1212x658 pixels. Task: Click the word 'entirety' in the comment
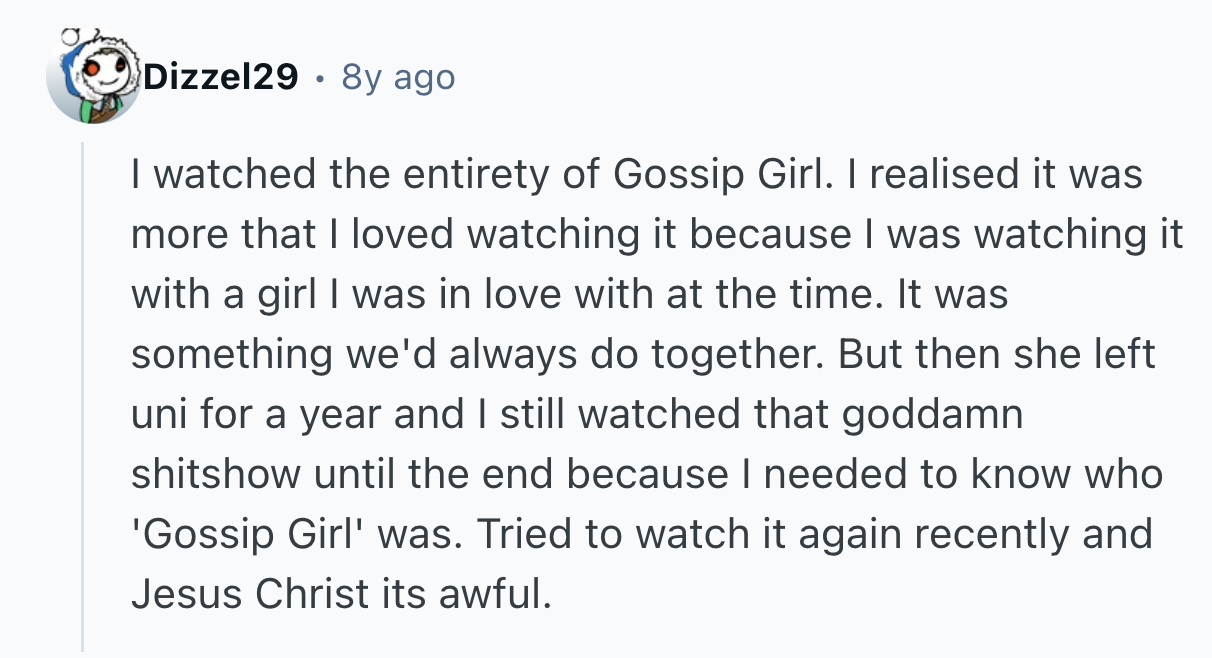pos(454,176)
